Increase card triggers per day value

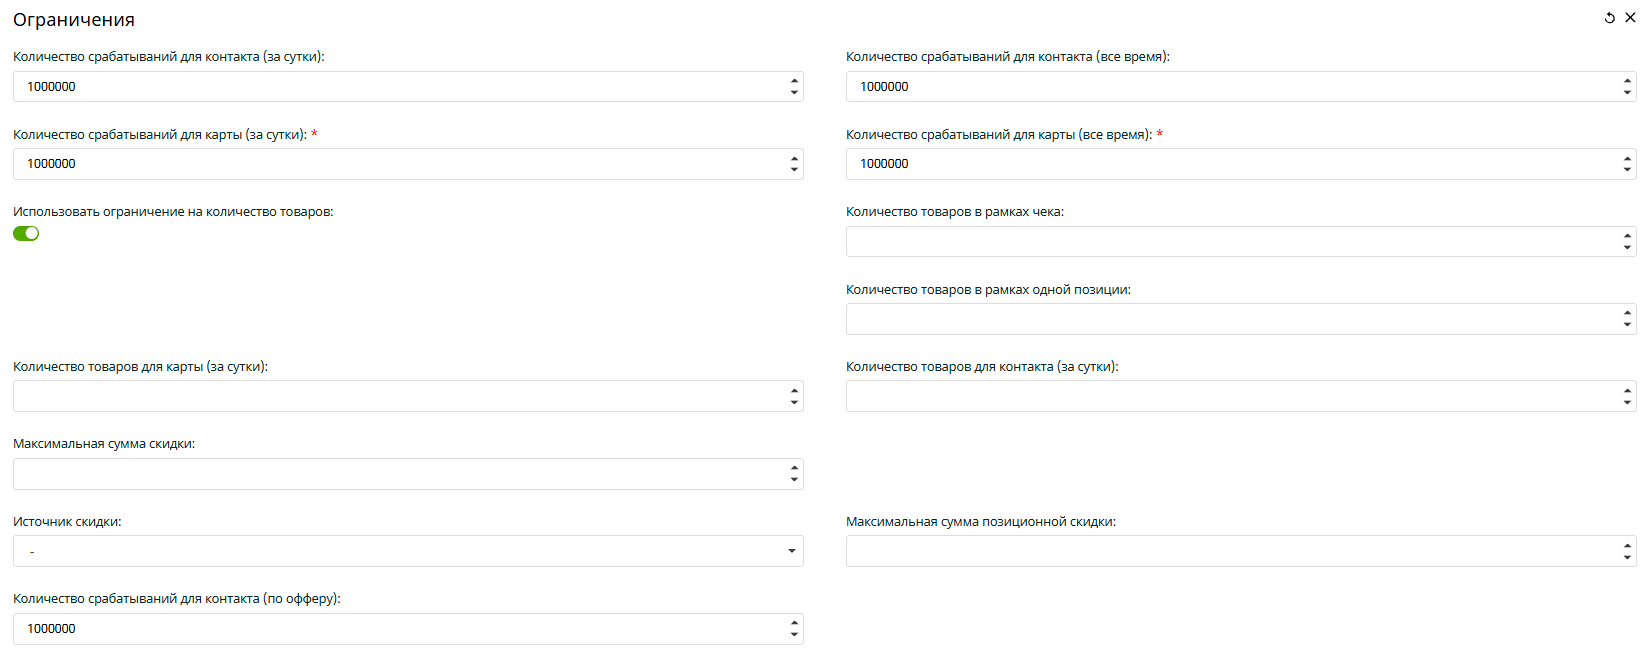coord(794,158)
